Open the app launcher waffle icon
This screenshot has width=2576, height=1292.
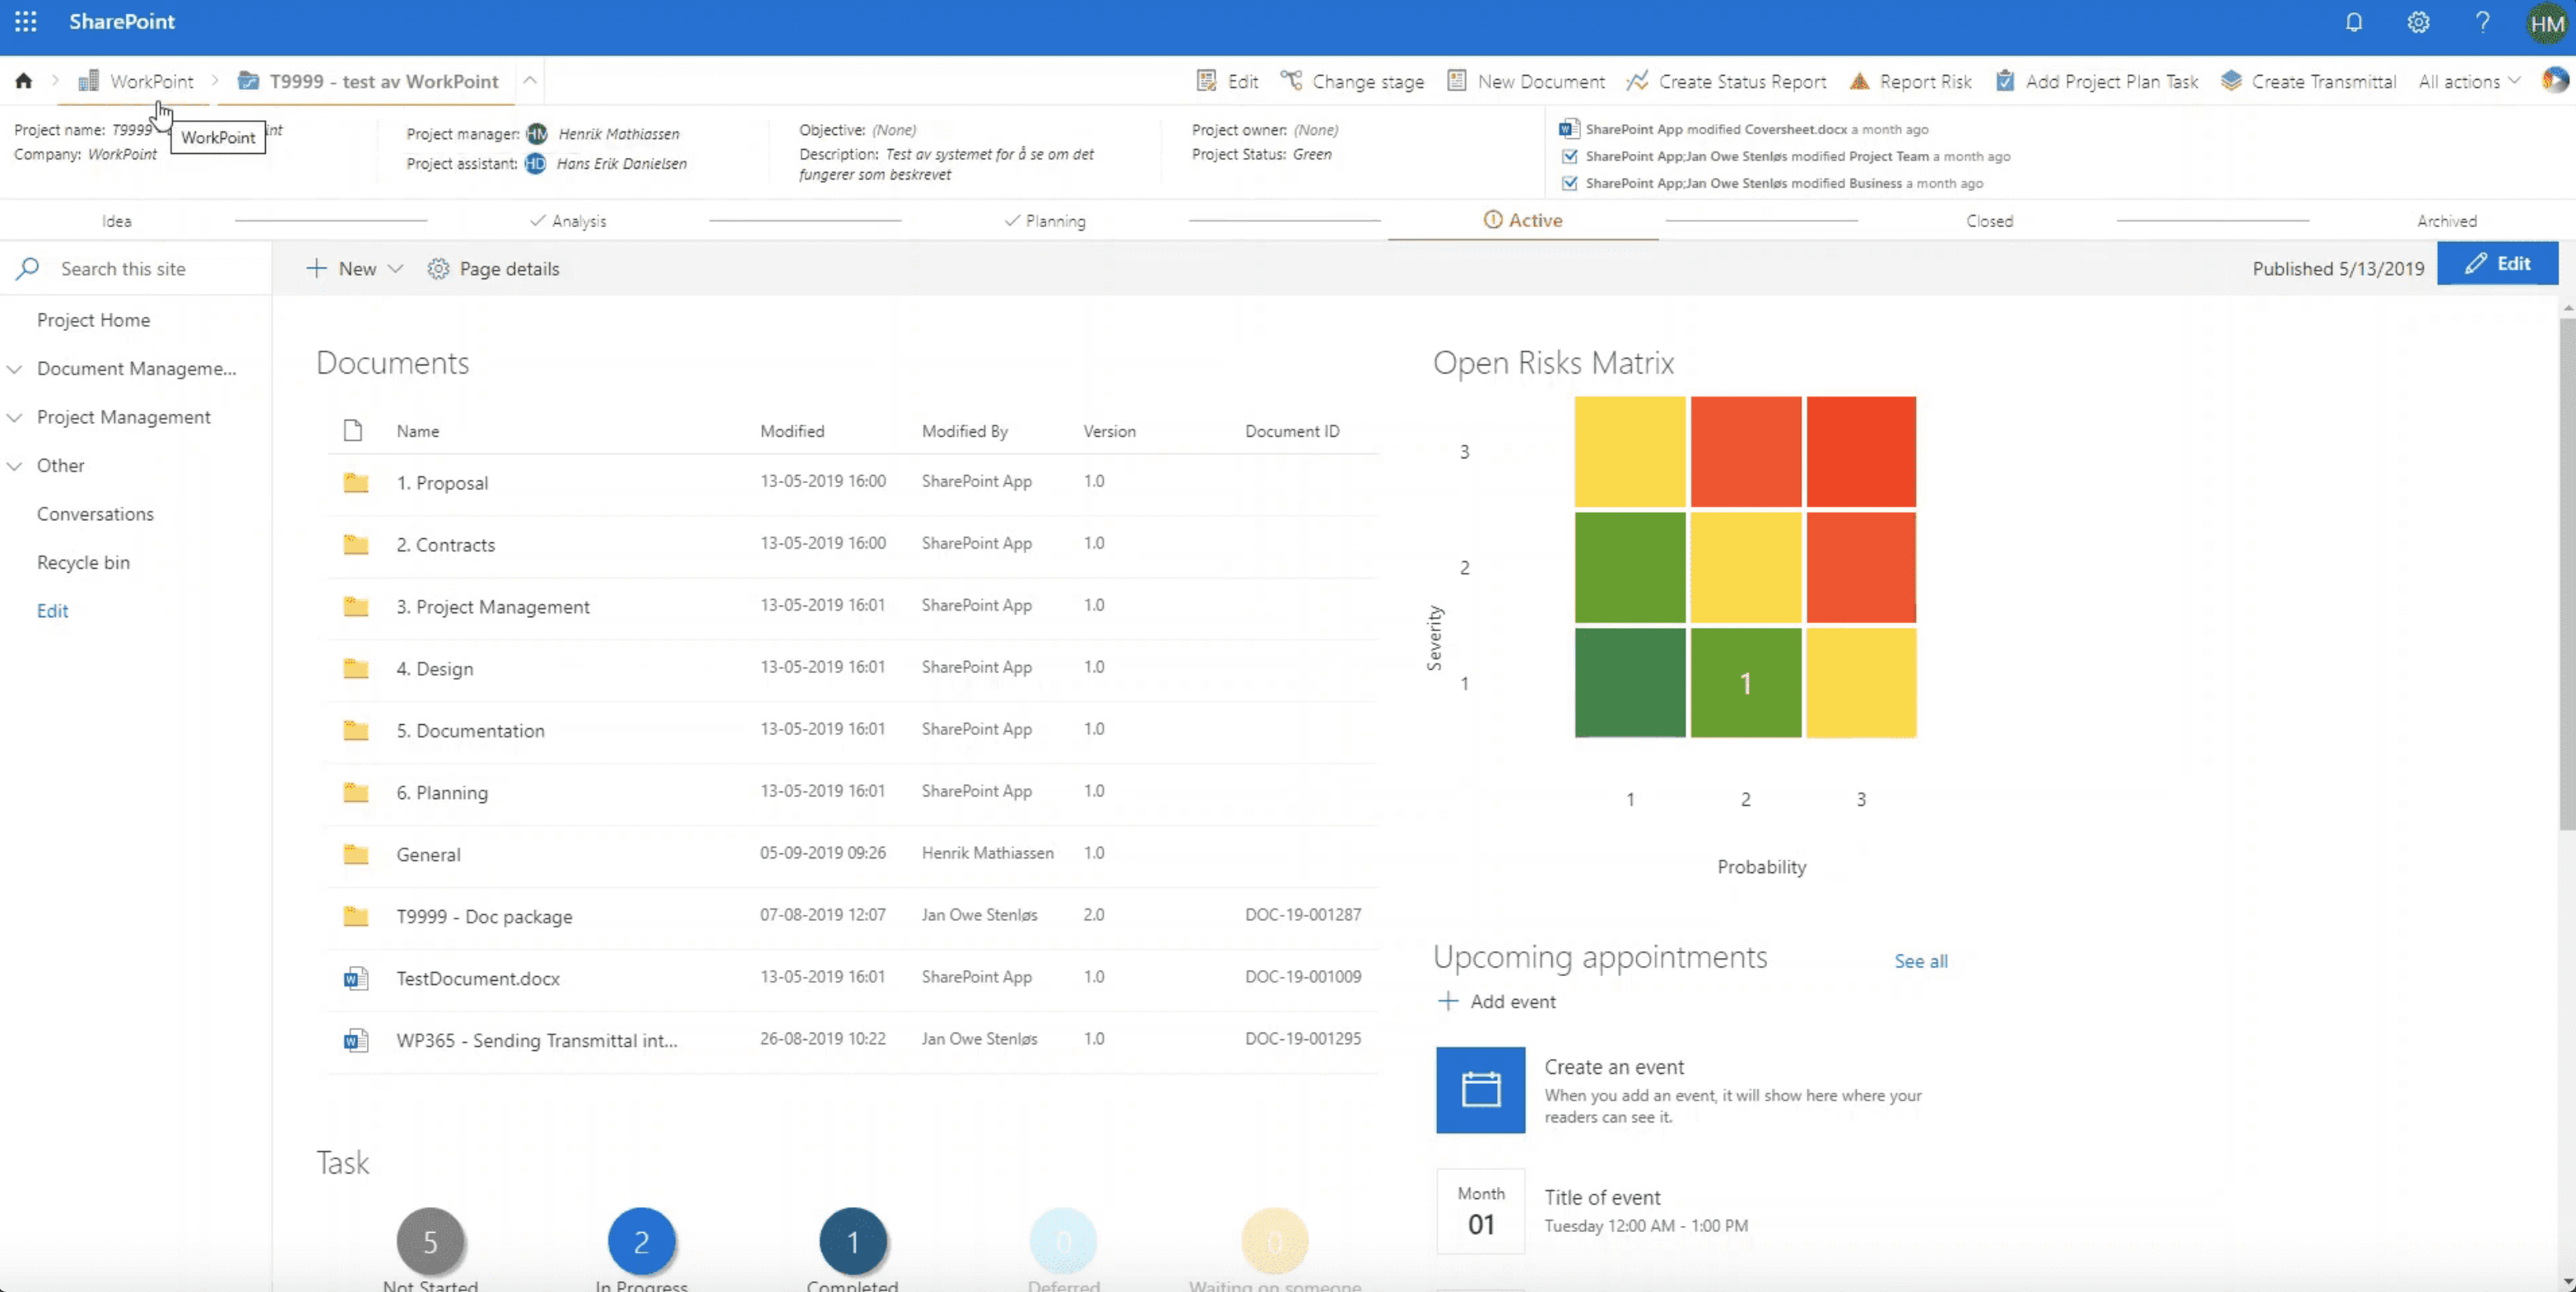26,22
